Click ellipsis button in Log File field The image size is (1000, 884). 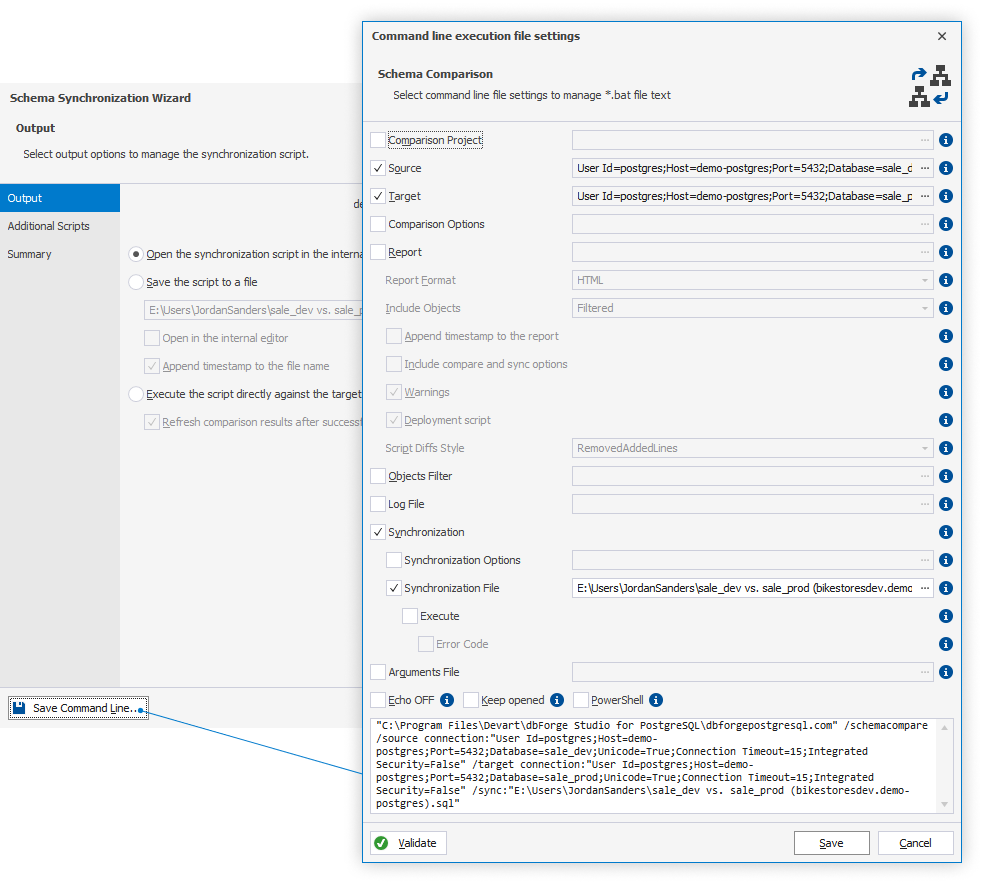925,504
